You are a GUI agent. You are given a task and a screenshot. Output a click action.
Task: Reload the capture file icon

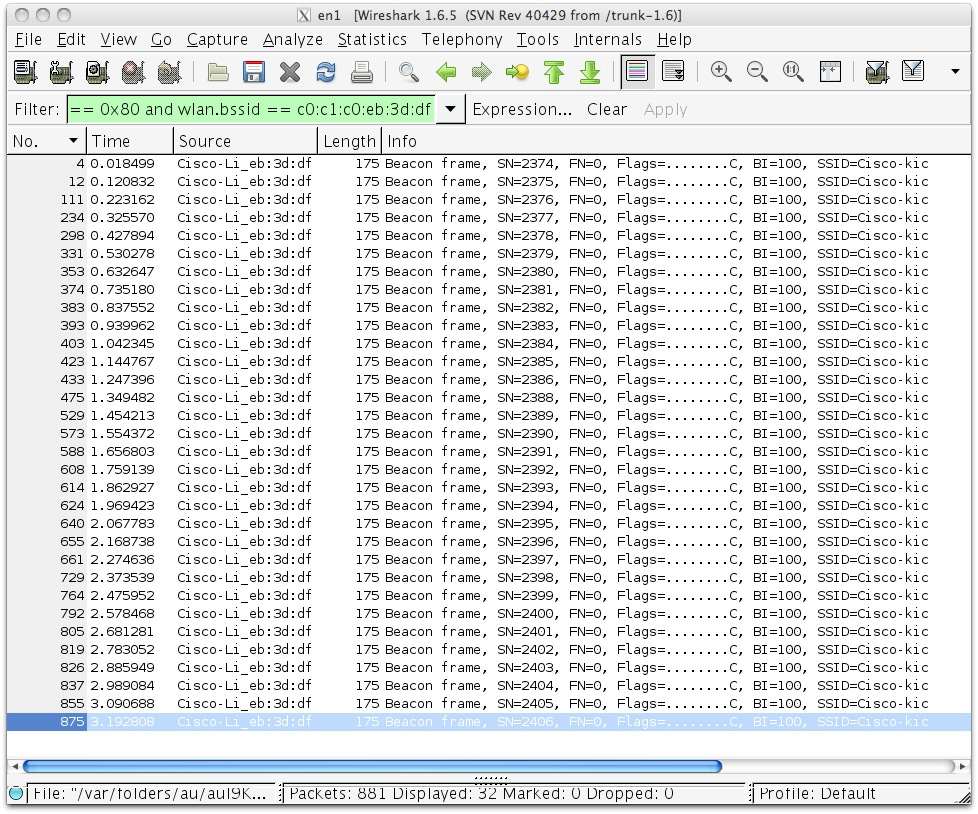(326, 72)
